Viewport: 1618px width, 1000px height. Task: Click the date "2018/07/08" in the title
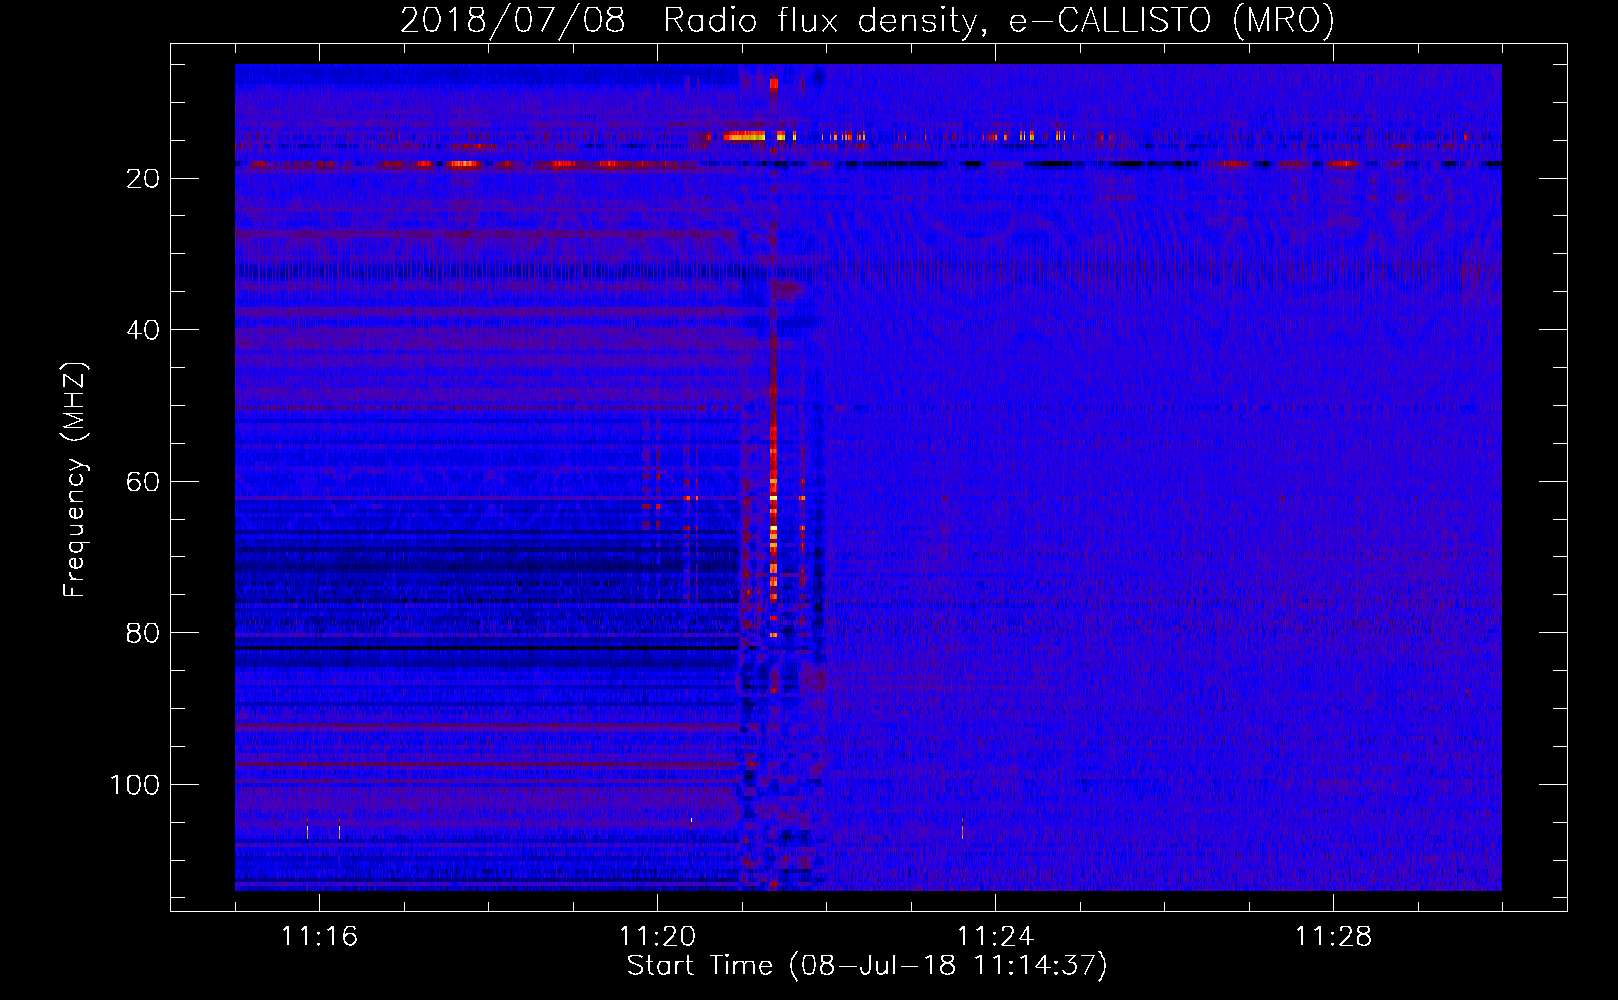tap(513, 20)
